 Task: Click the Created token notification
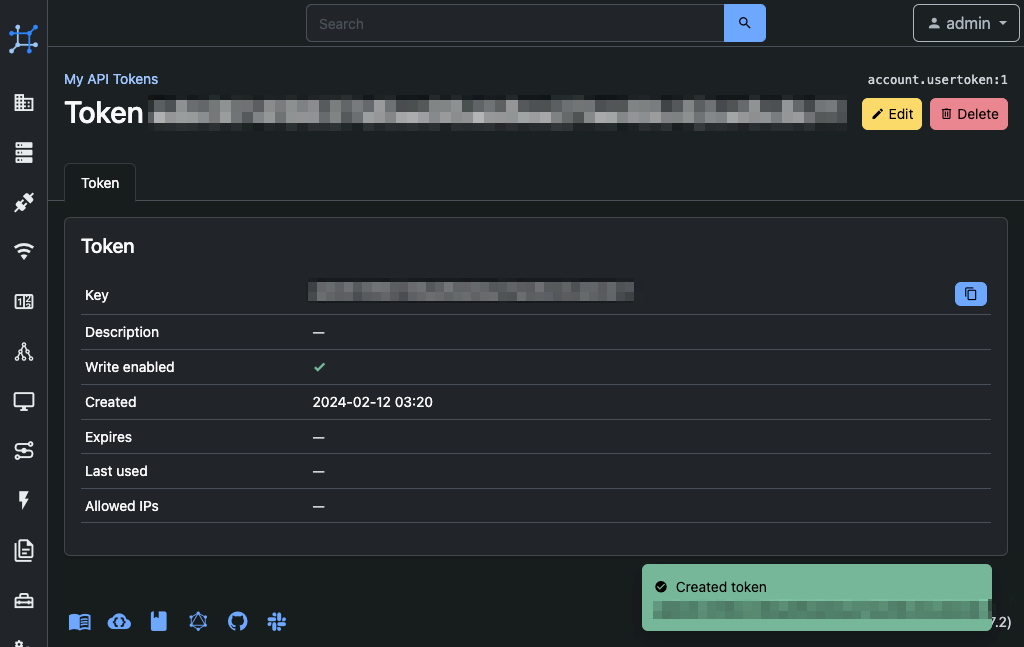(816, 597)
